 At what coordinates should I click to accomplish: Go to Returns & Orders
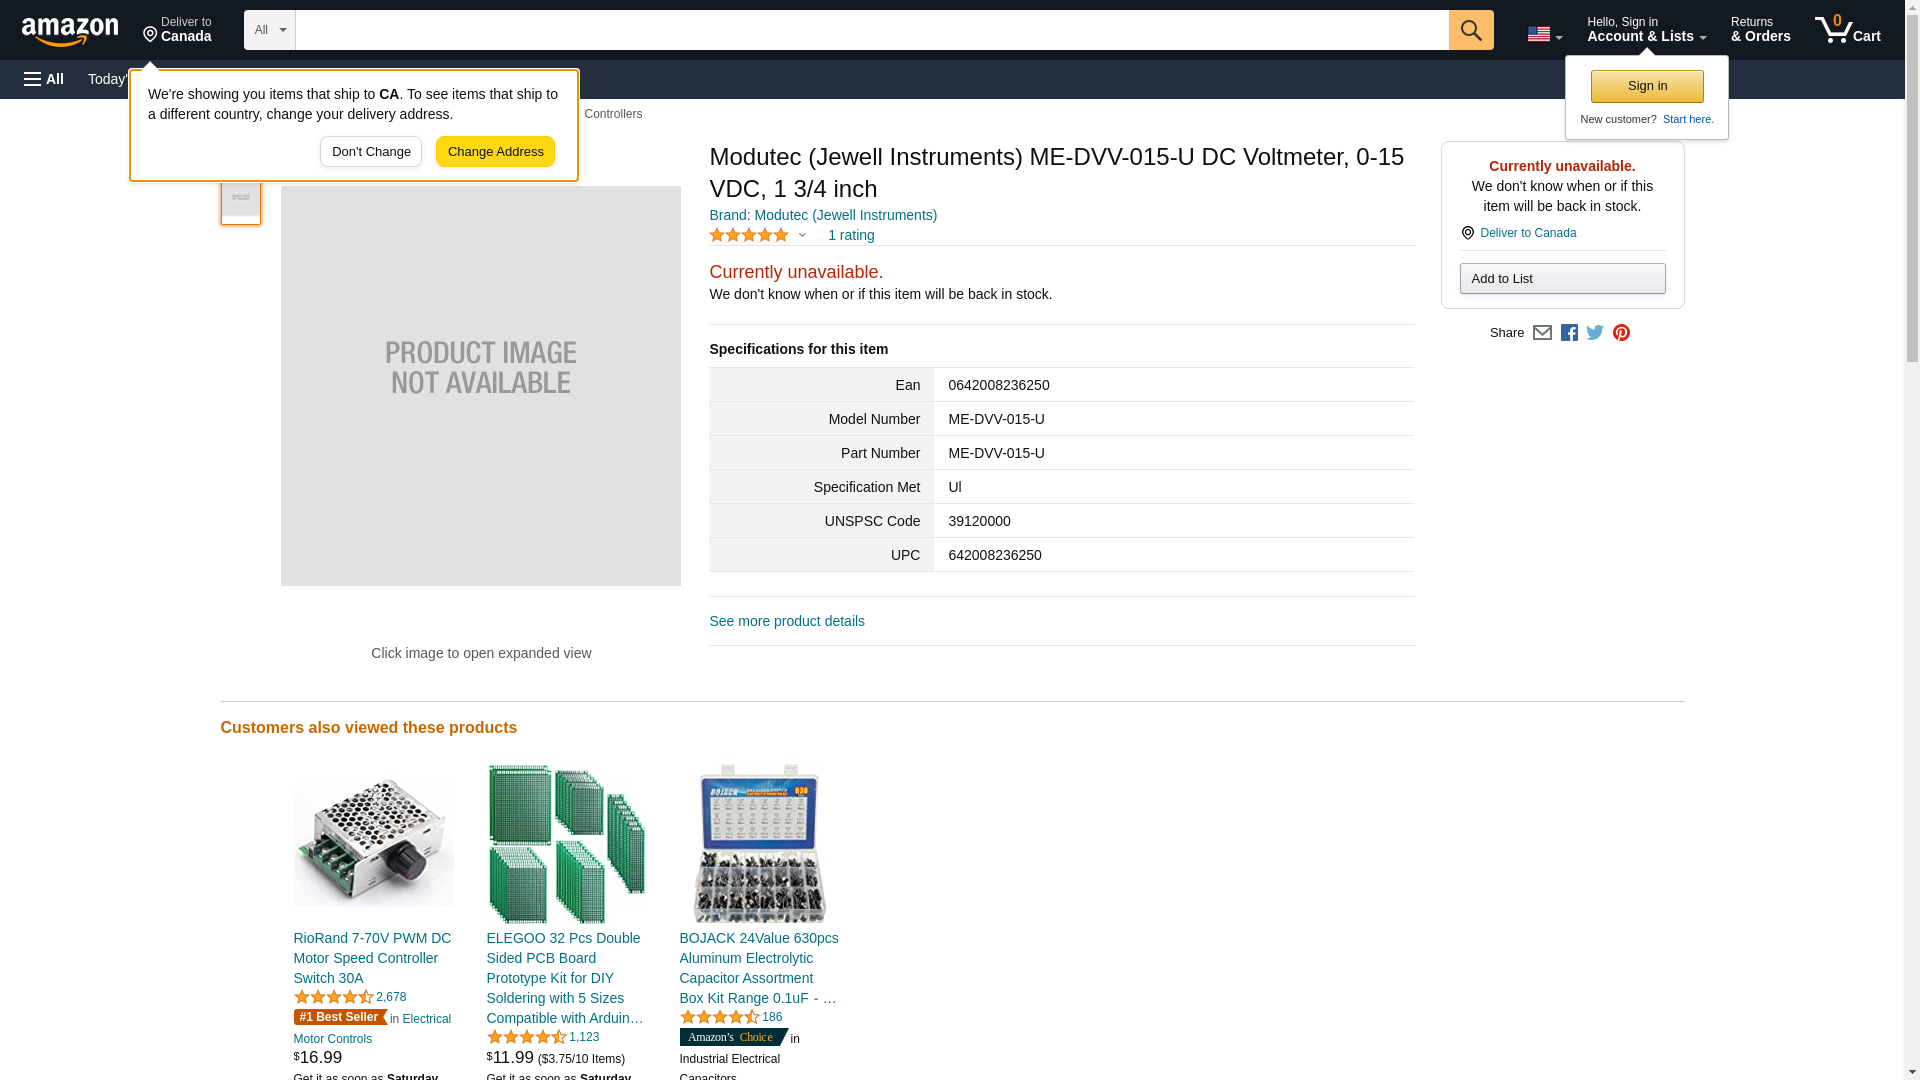pyautogui.click(x=1760, y=30)
